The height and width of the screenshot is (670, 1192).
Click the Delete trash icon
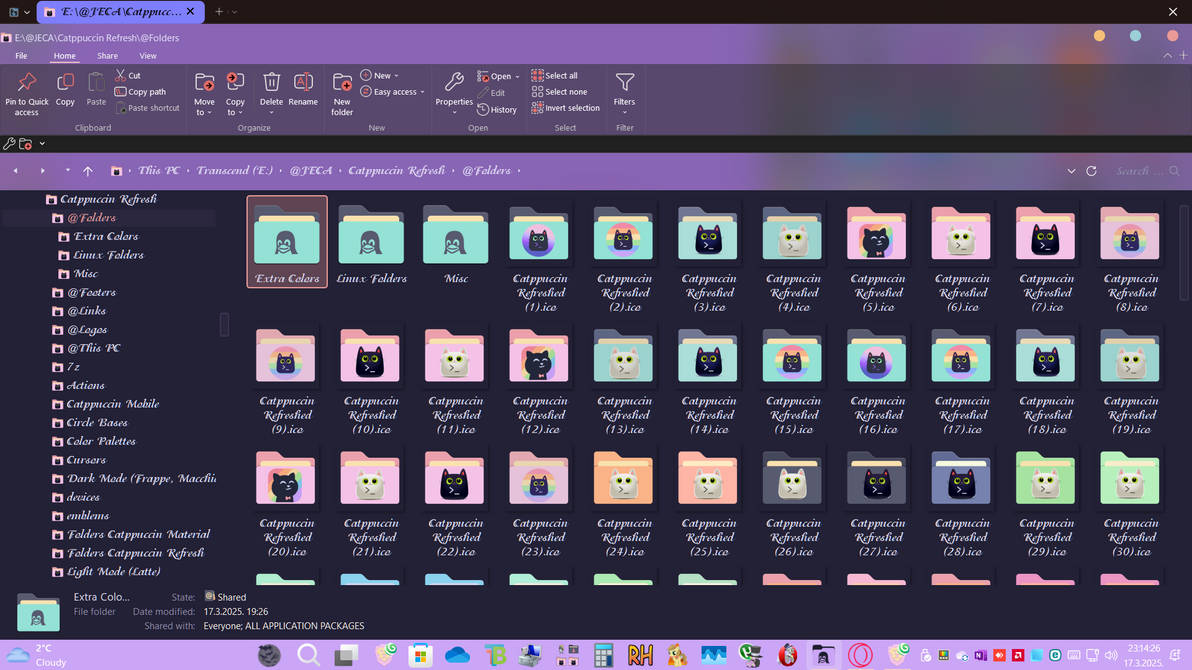click(x=271, y=84)
